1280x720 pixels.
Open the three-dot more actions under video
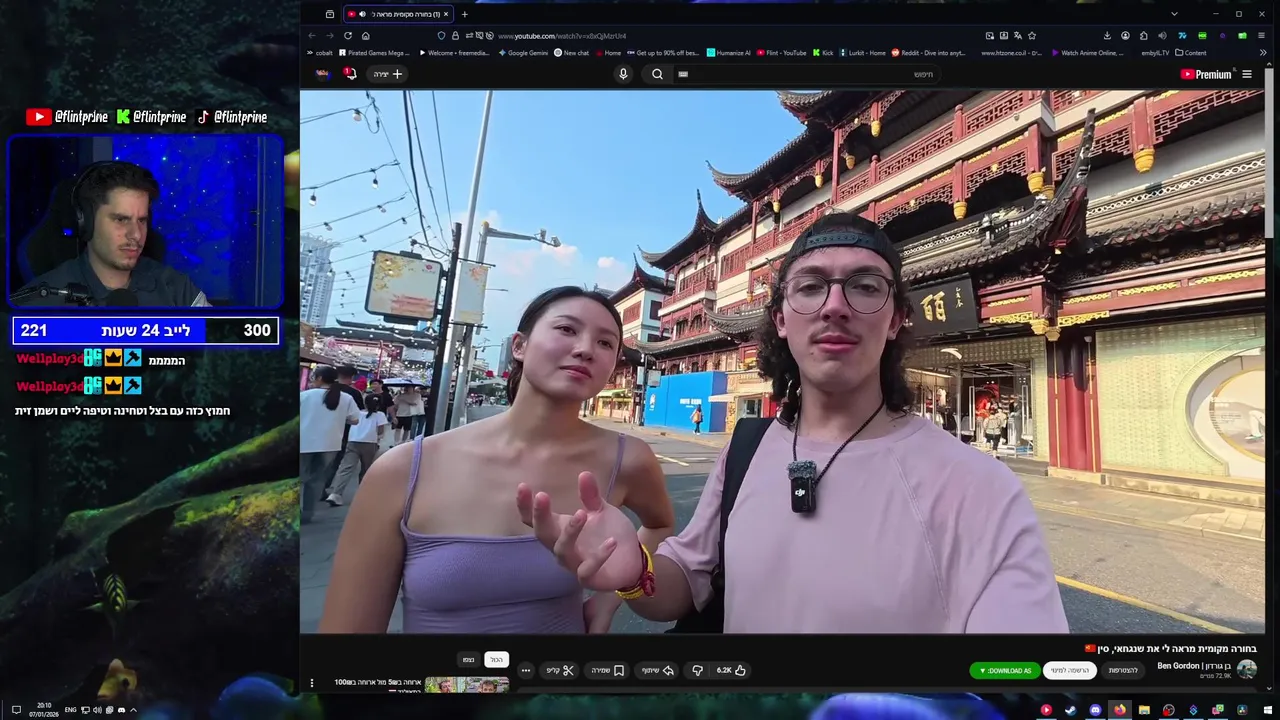pyautogui.click(x=526, y=670)
